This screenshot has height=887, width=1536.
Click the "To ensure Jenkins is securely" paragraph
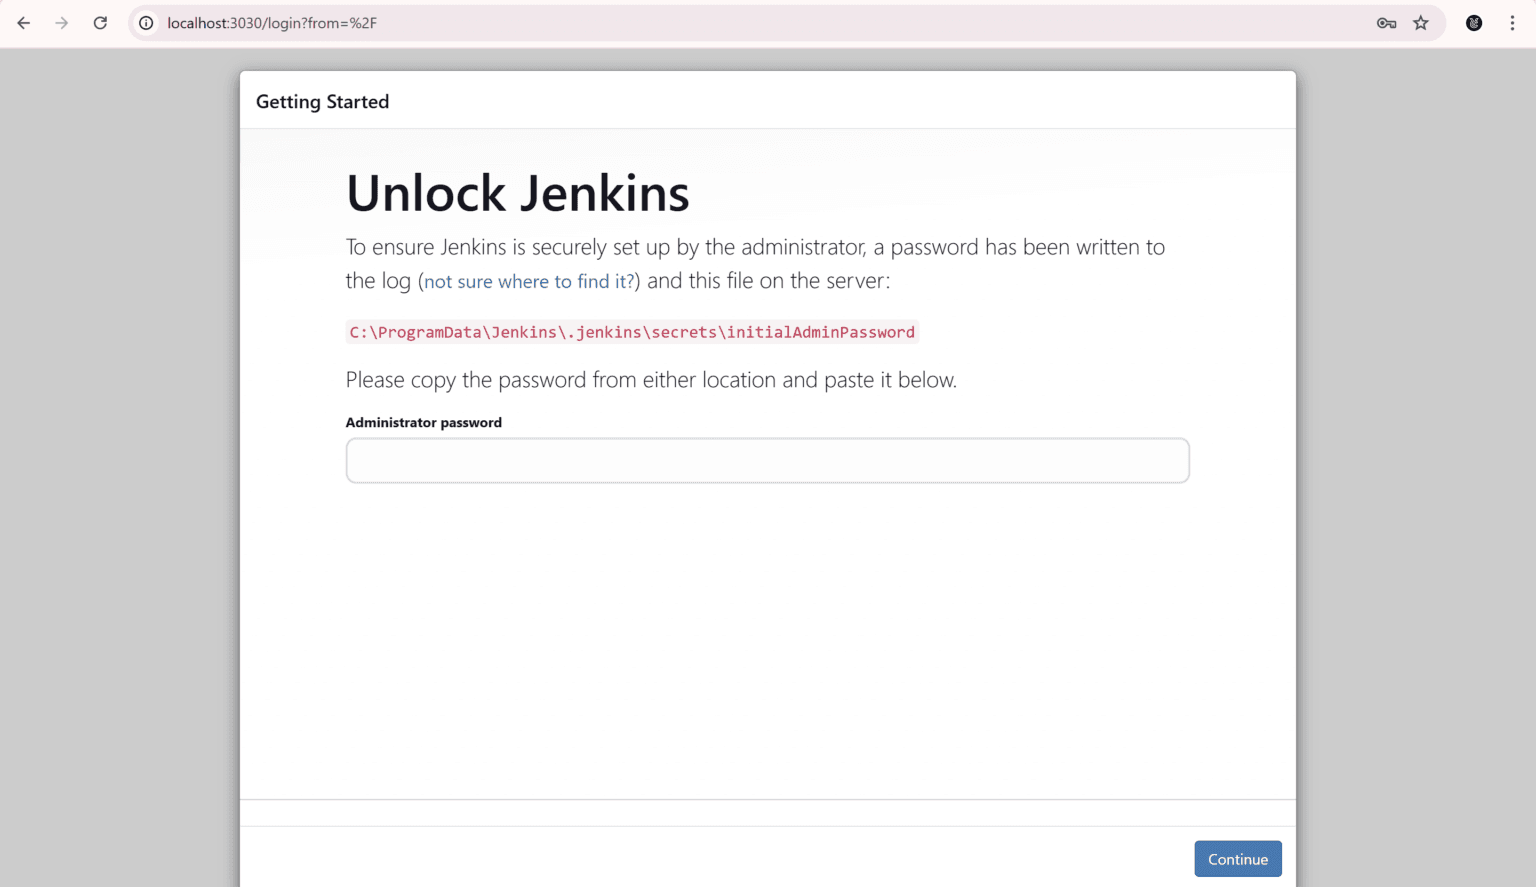point(755,248)
